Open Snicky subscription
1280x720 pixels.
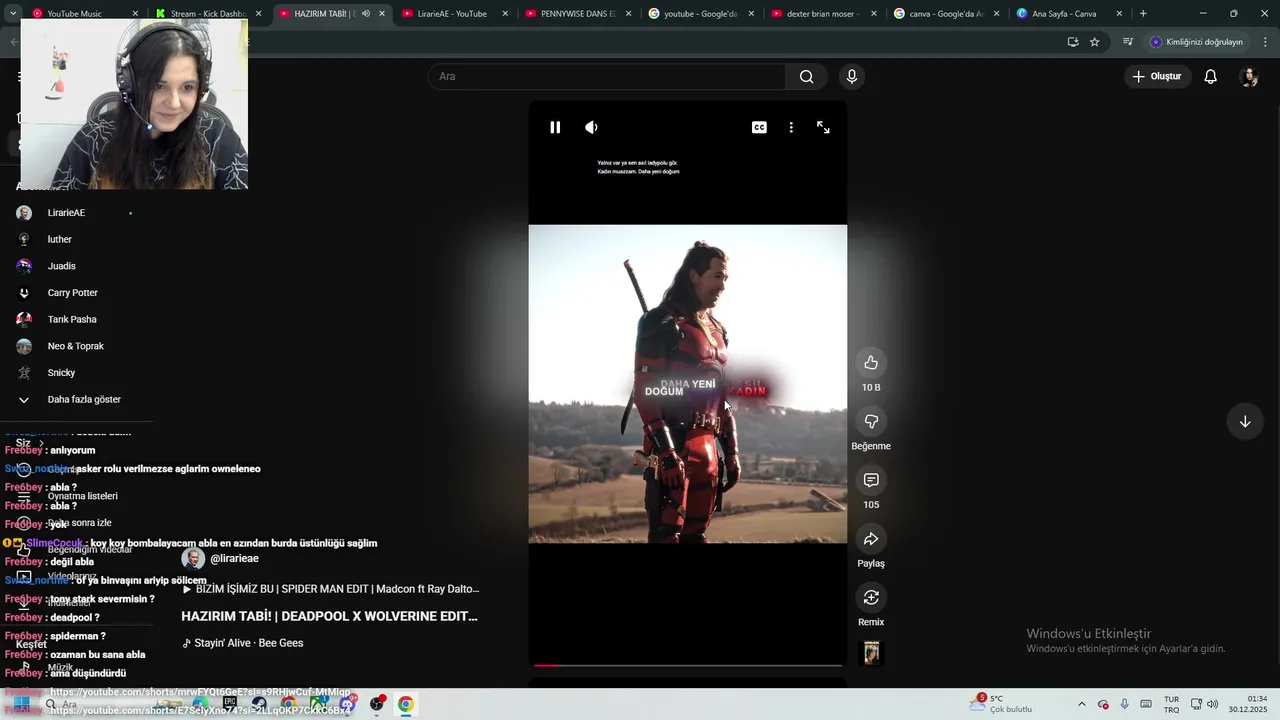pyautogui.click(x=61, y=373)
